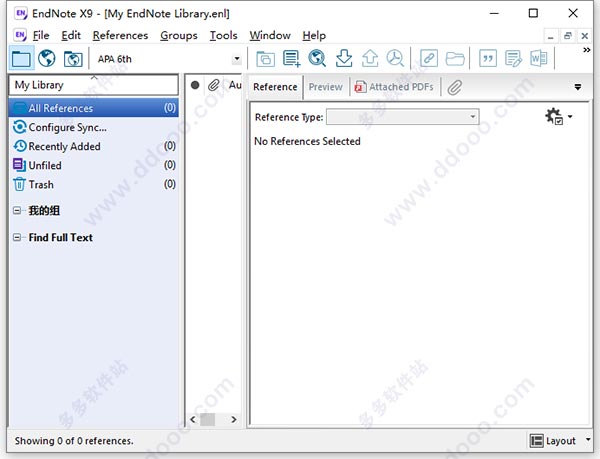
Task: Click Insert Citation quote icon
Action: pos(488,59)
